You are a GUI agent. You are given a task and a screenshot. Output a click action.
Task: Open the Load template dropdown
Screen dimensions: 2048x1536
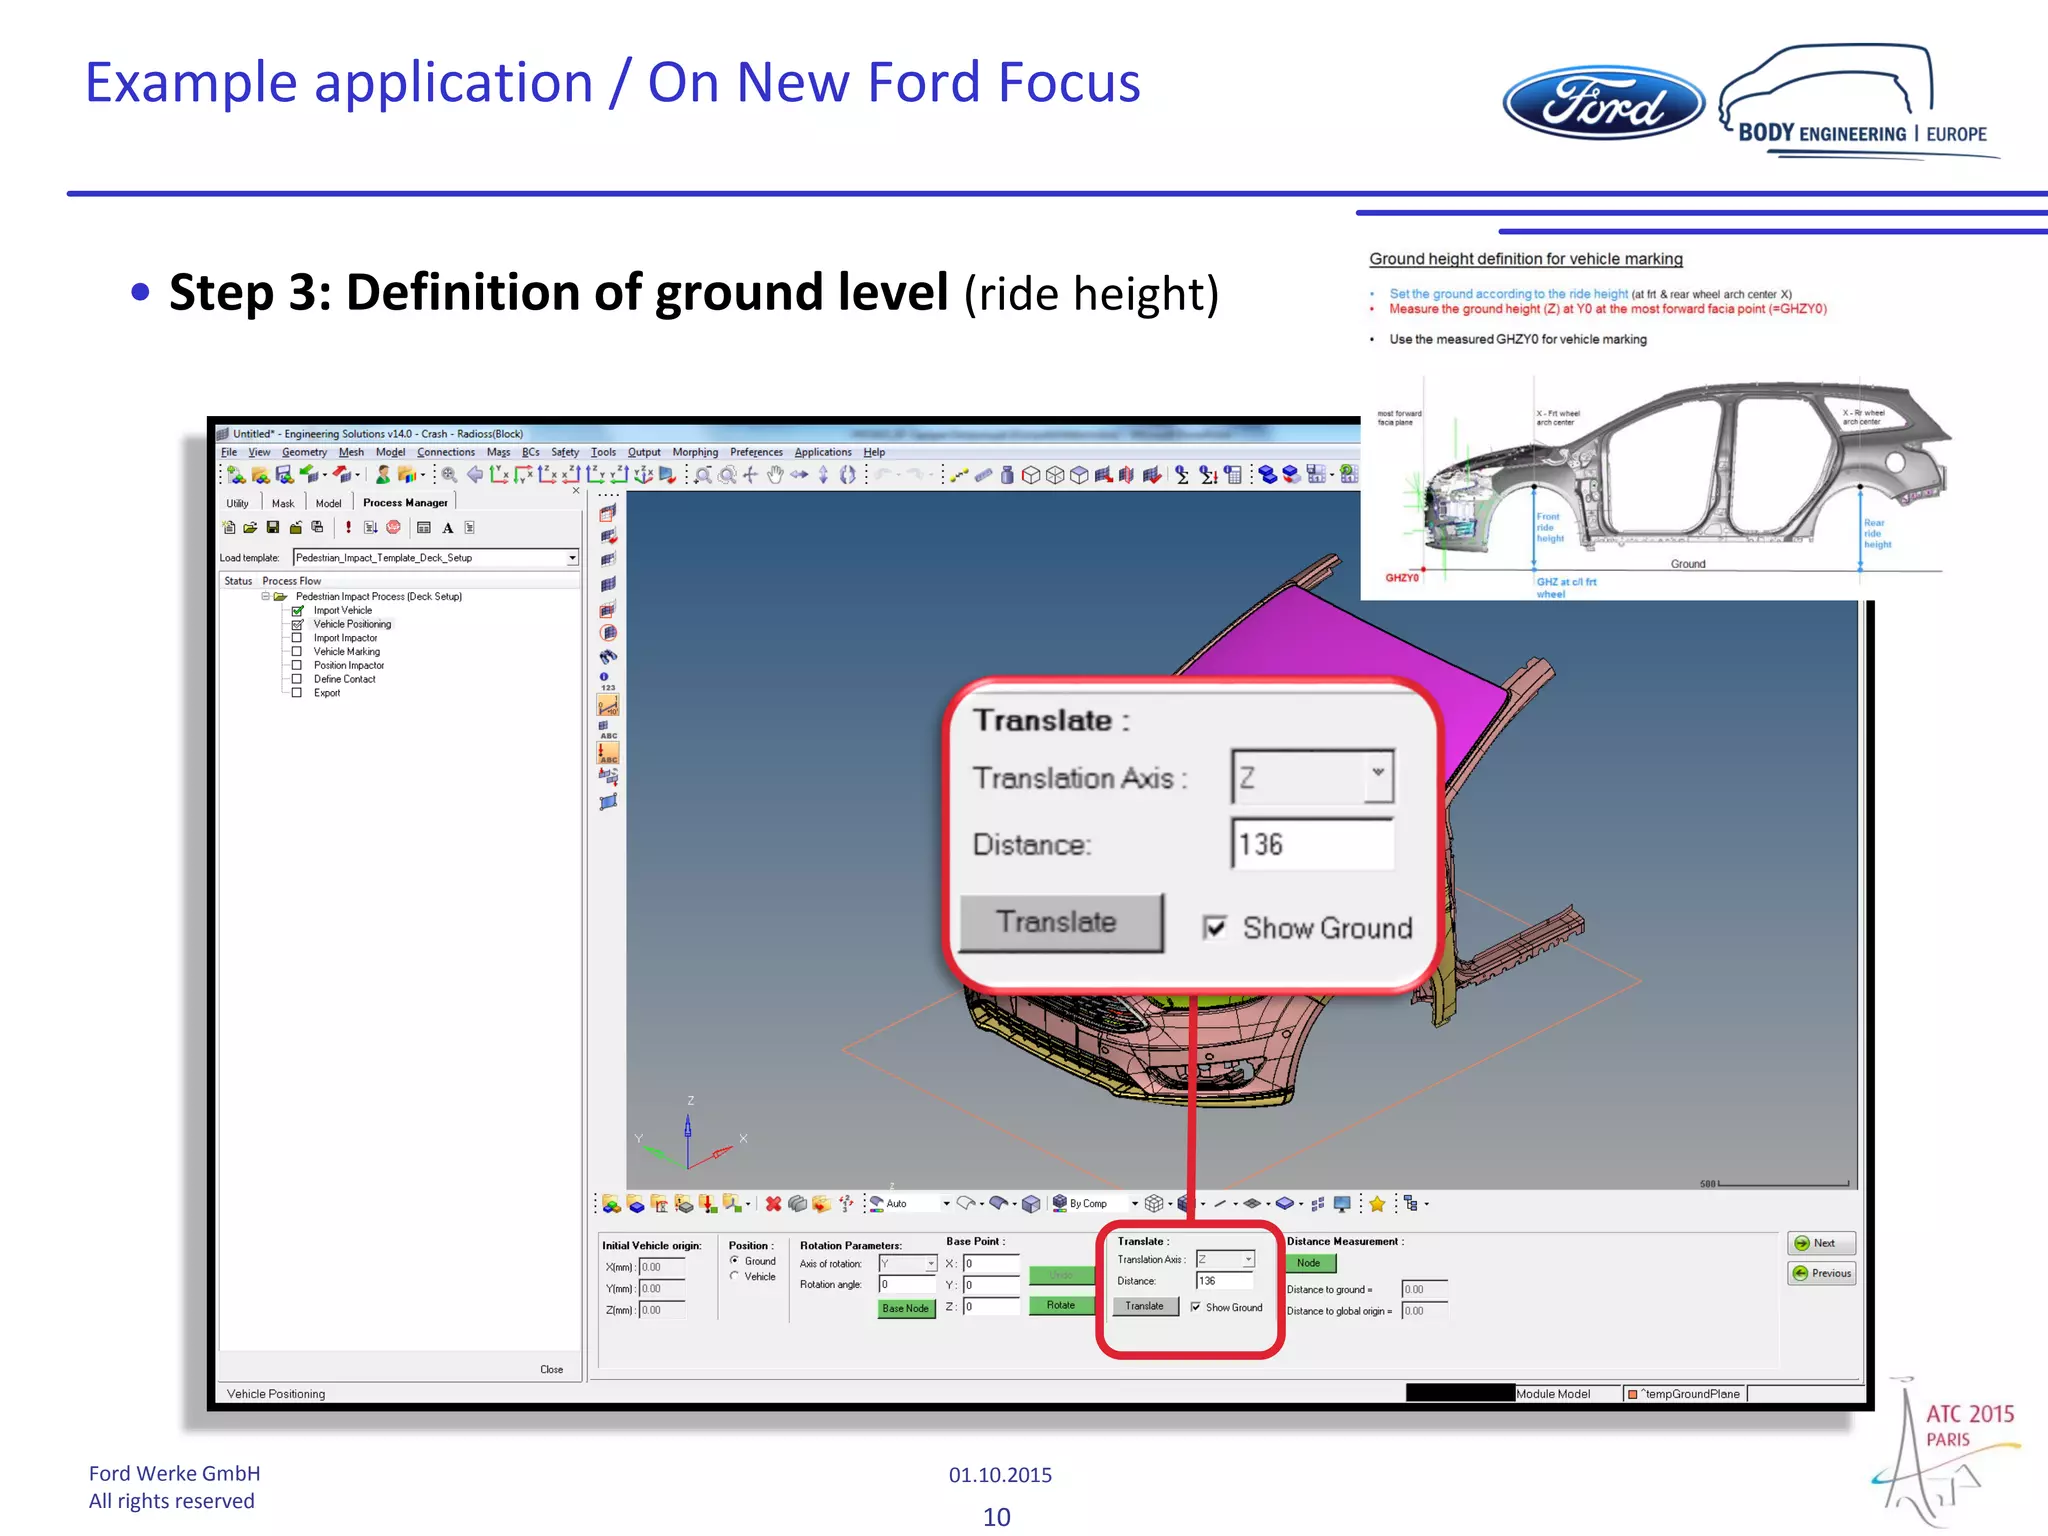click(572, 558)
